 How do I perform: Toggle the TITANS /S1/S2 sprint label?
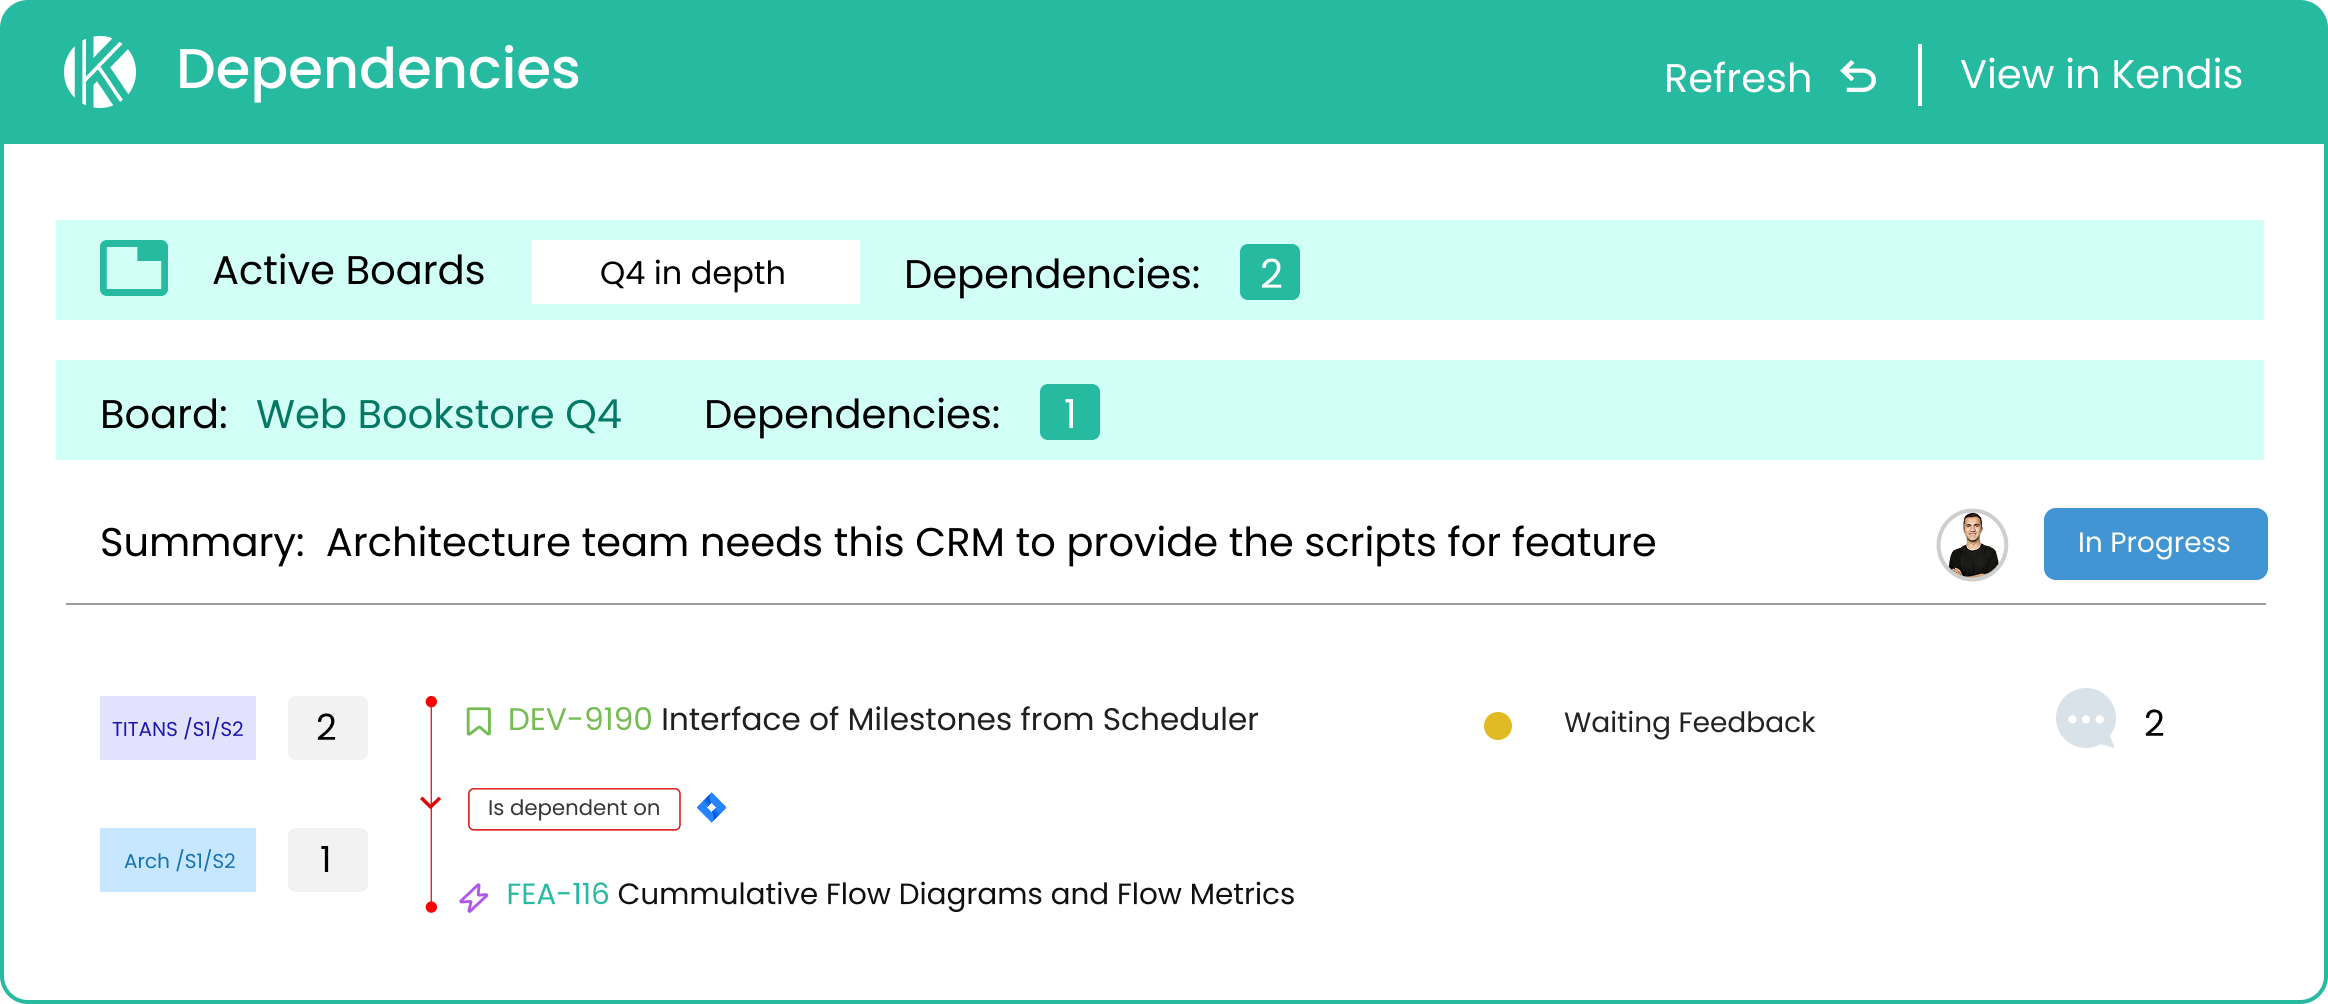point(177,728)
